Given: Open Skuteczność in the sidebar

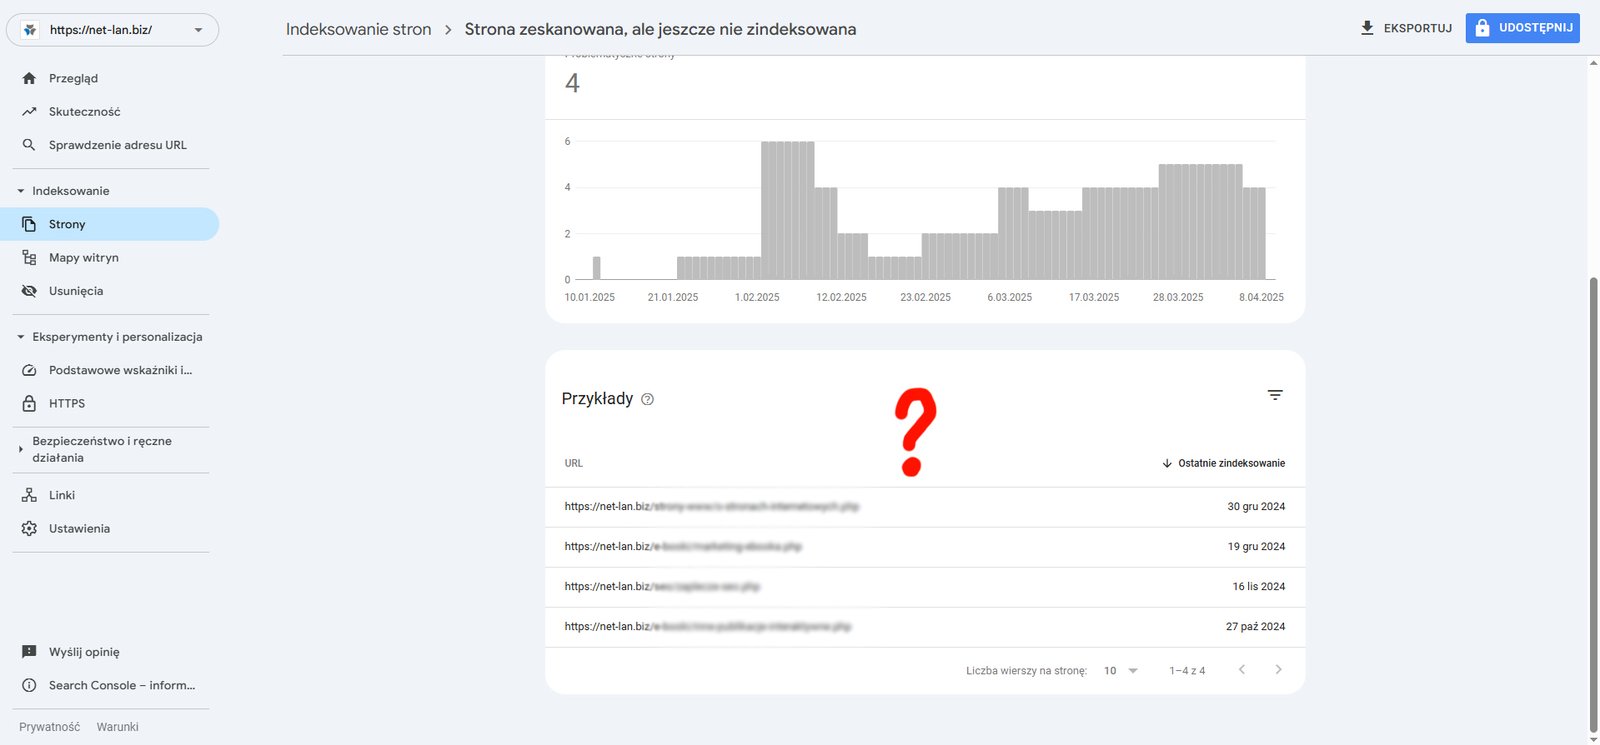Looking at the screenshot, I should click(x=84, y=112).
